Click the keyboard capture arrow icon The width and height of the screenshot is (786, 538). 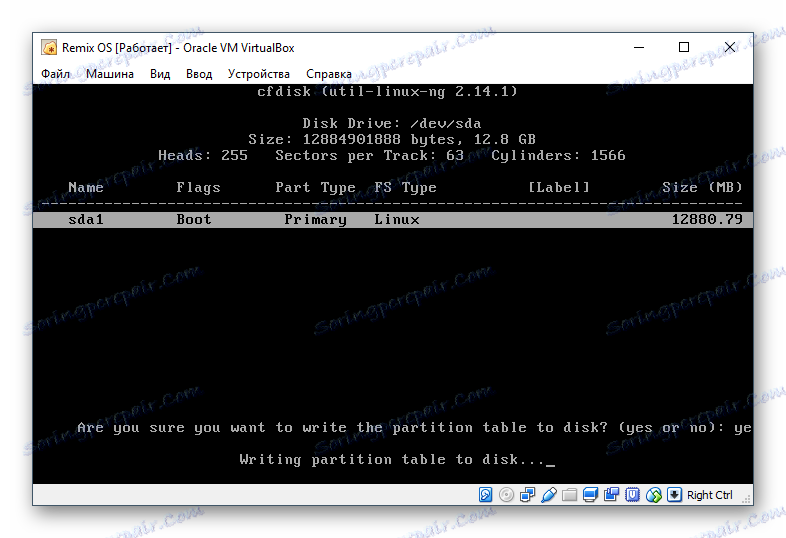coord(674,495)
